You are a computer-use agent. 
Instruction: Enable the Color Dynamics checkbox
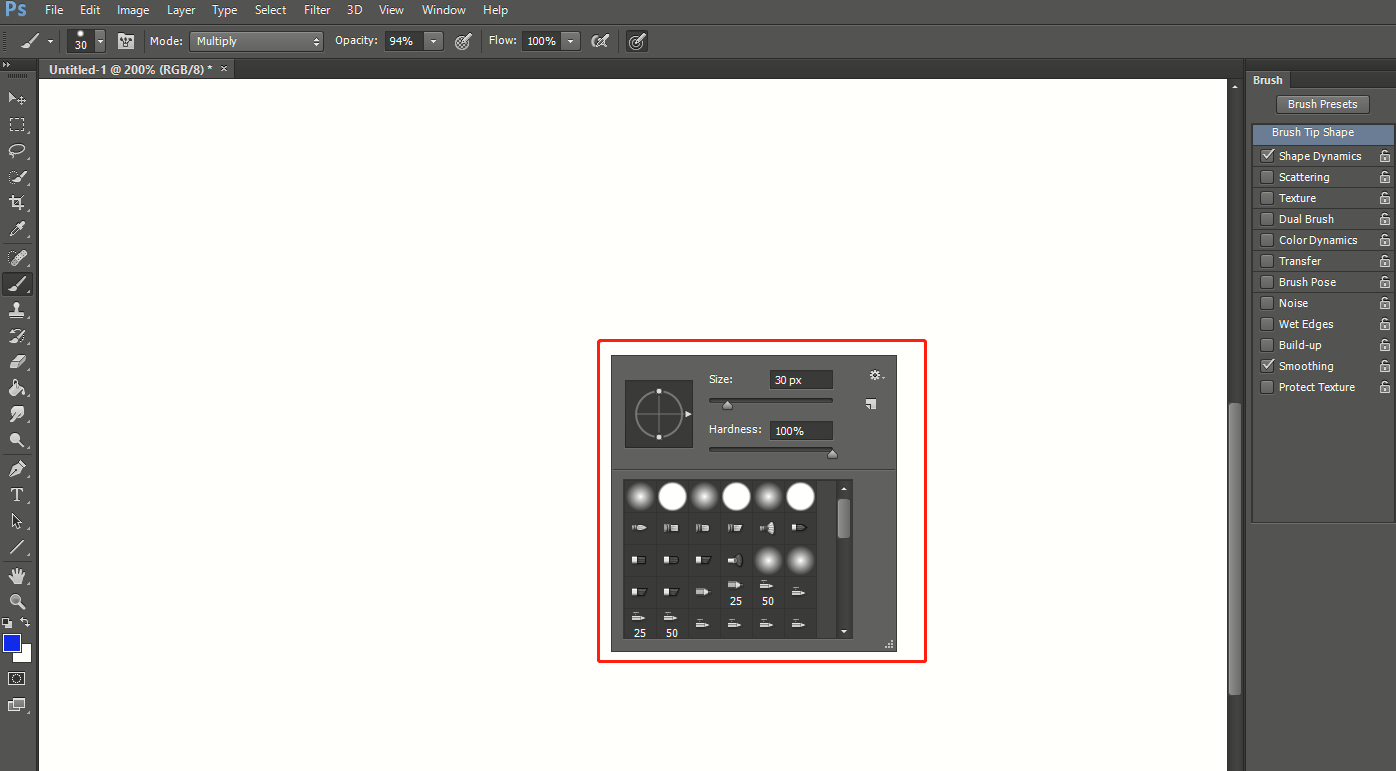1267,240
